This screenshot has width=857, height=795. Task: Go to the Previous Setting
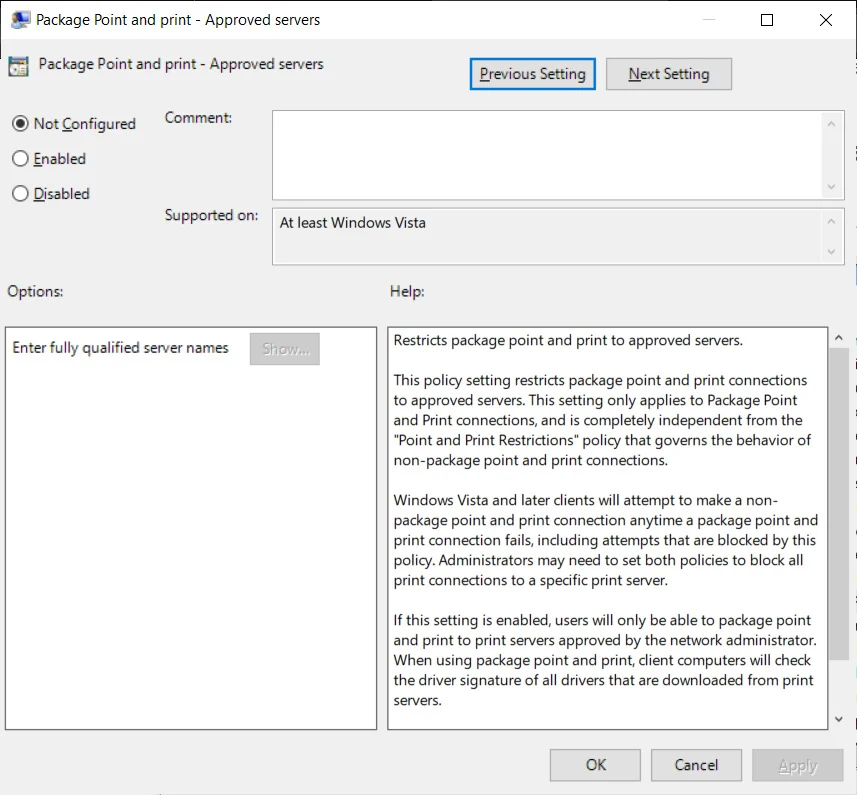click(533, 74)
